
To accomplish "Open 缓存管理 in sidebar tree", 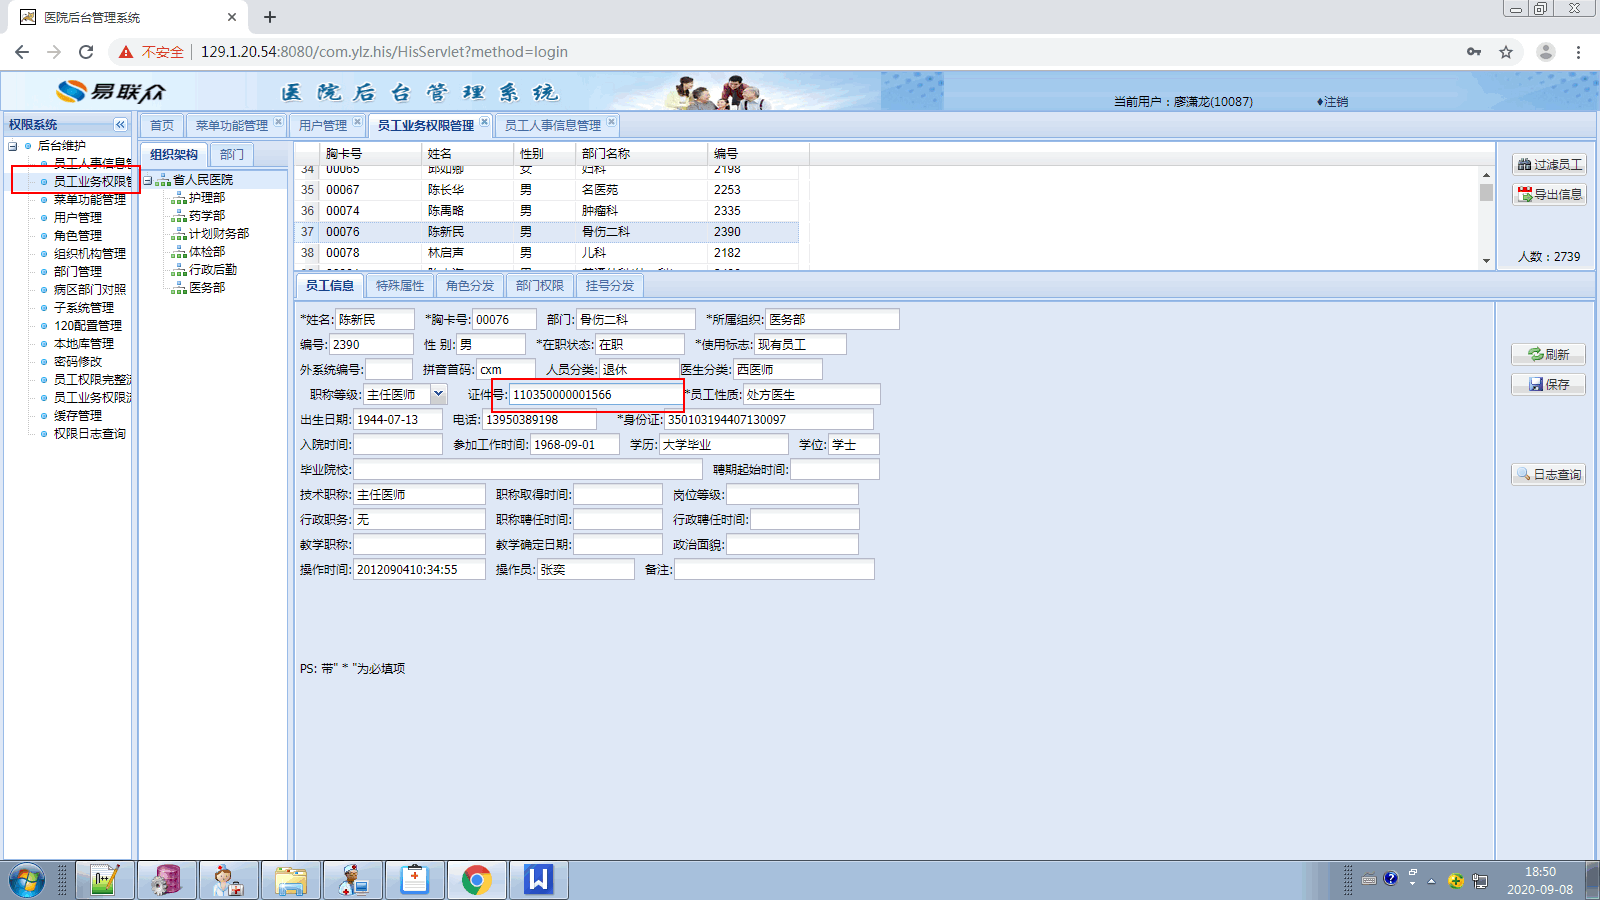I will click(78, 416).
